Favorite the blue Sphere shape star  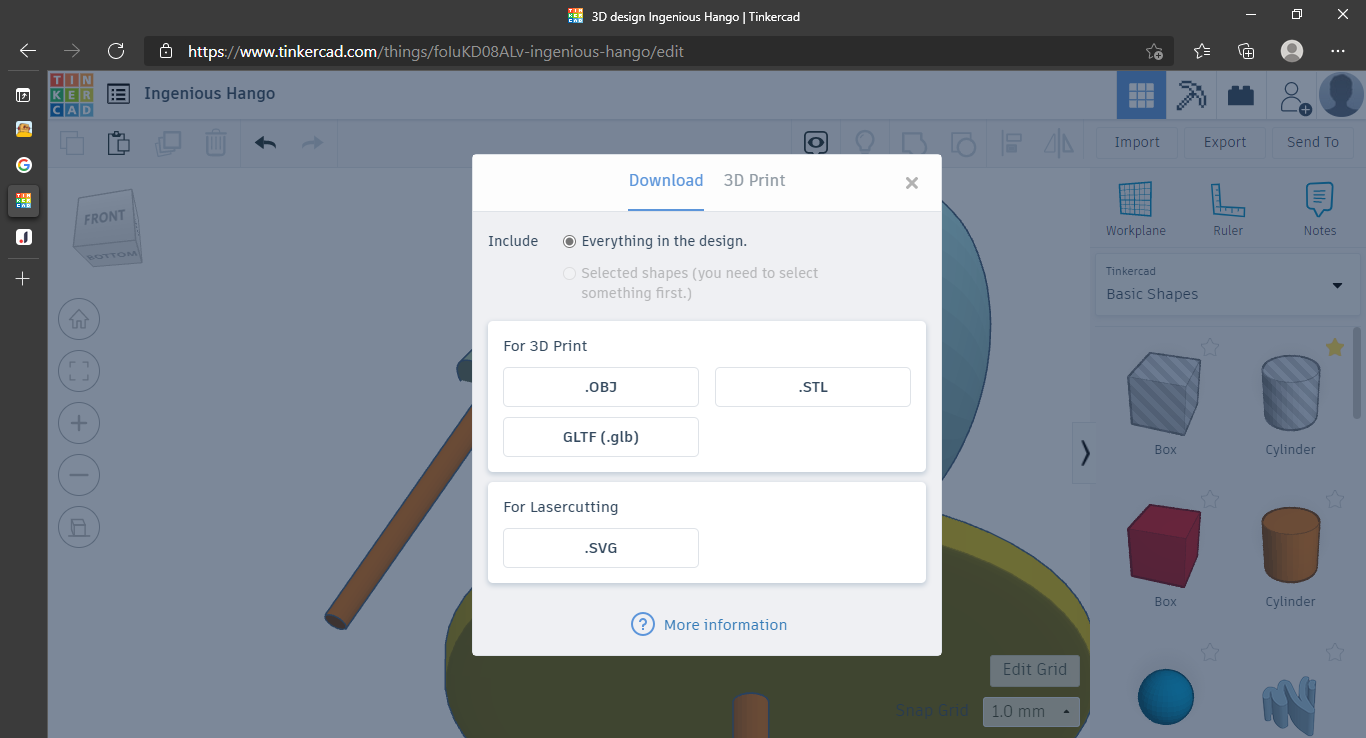tap(1210, 652)
